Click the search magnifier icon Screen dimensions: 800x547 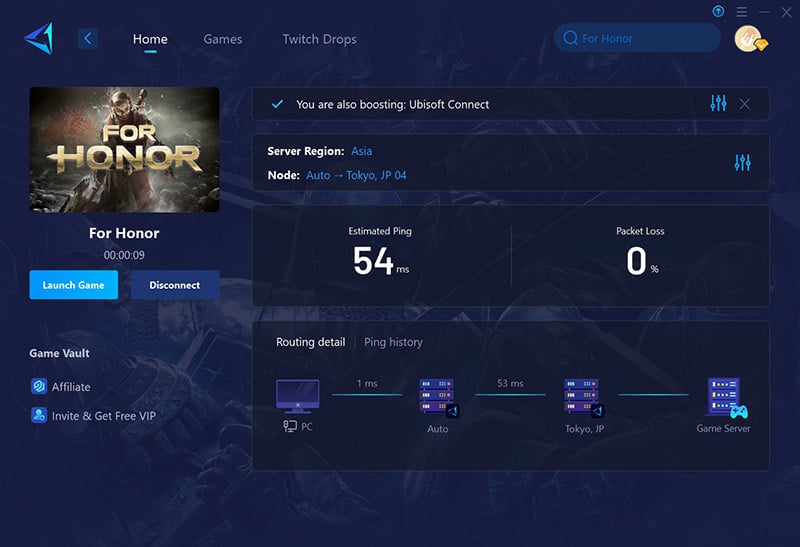pos(570,38)
